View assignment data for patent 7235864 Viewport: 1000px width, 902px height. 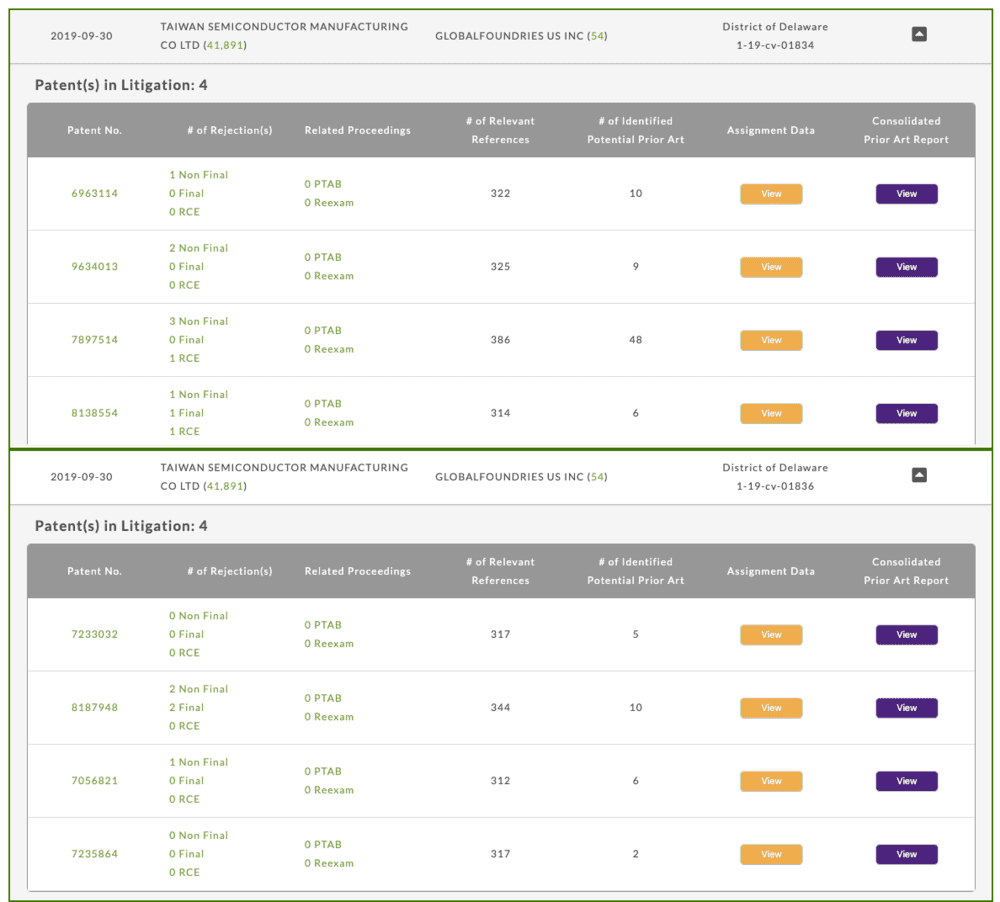771,855
